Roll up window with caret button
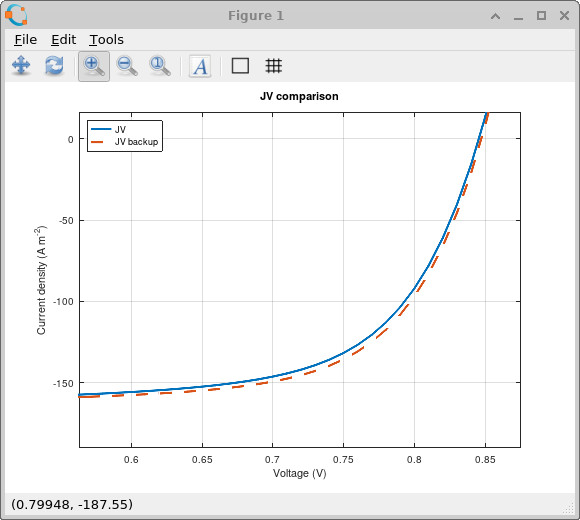This screenshot has width=580, height=520. (496, 16)
